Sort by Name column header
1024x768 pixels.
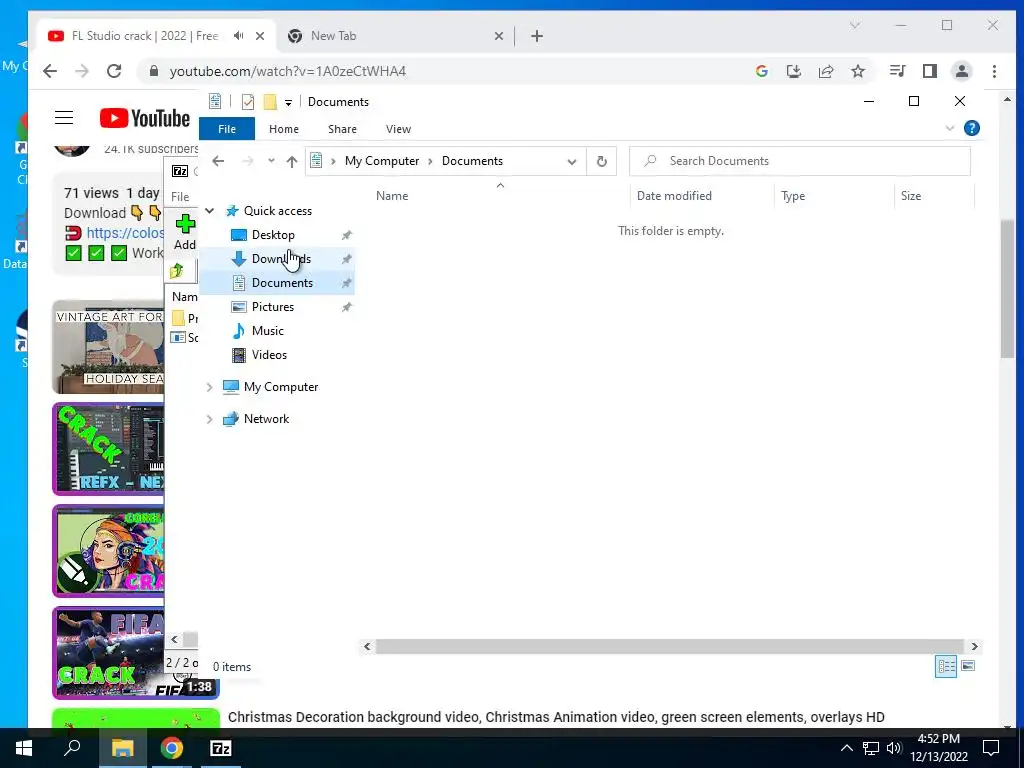[392, 195]
